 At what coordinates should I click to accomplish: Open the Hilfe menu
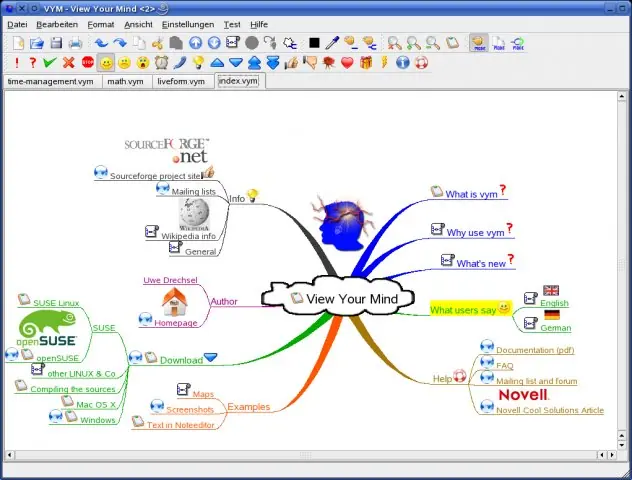pos(259,25)
